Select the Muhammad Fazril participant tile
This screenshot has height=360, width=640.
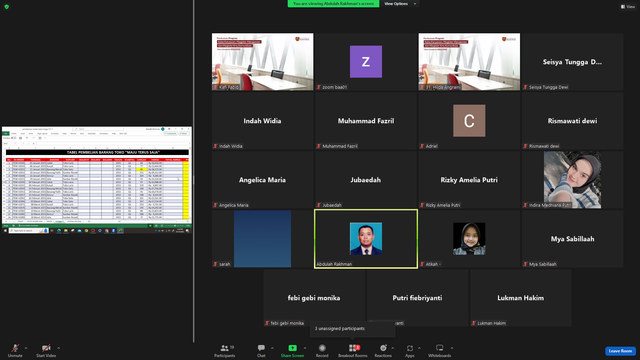[x=366, y=121]
